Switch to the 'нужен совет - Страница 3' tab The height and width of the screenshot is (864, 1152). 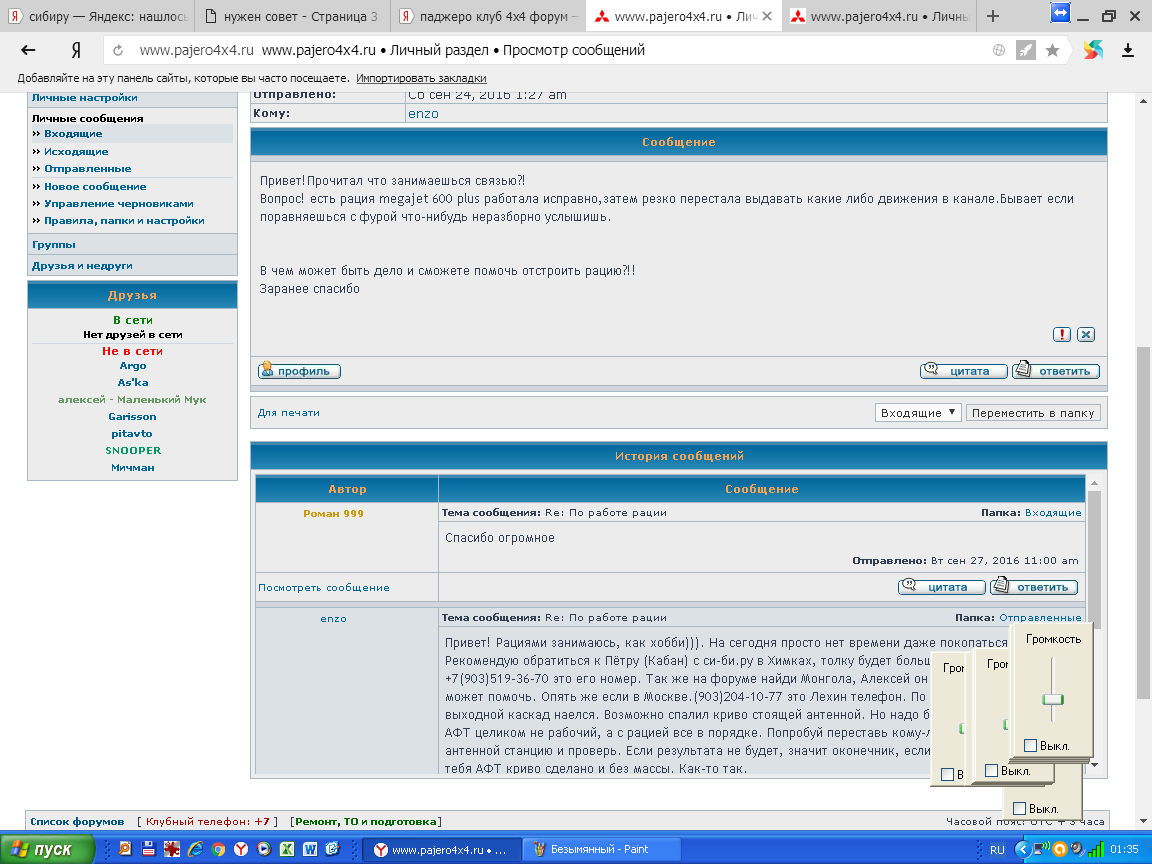tap(292, 16)
